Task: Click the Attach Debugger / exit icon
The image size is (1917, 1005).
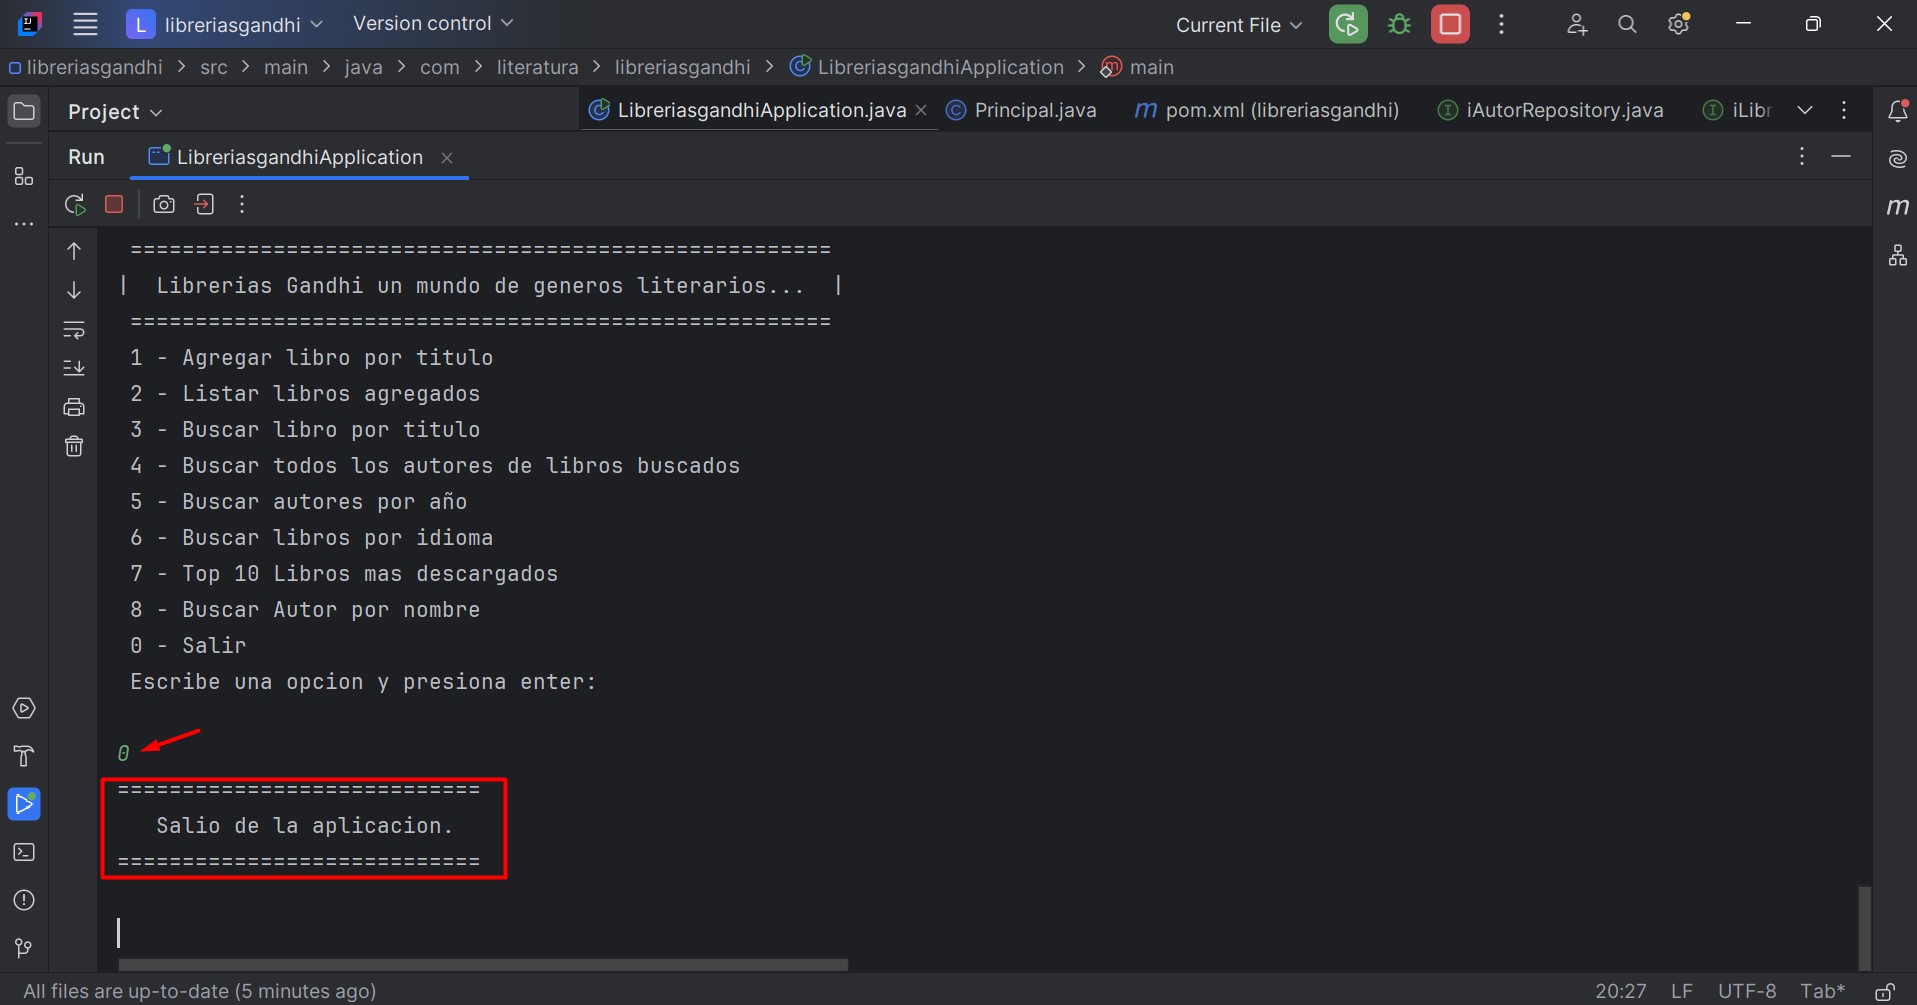Action: 205,204
